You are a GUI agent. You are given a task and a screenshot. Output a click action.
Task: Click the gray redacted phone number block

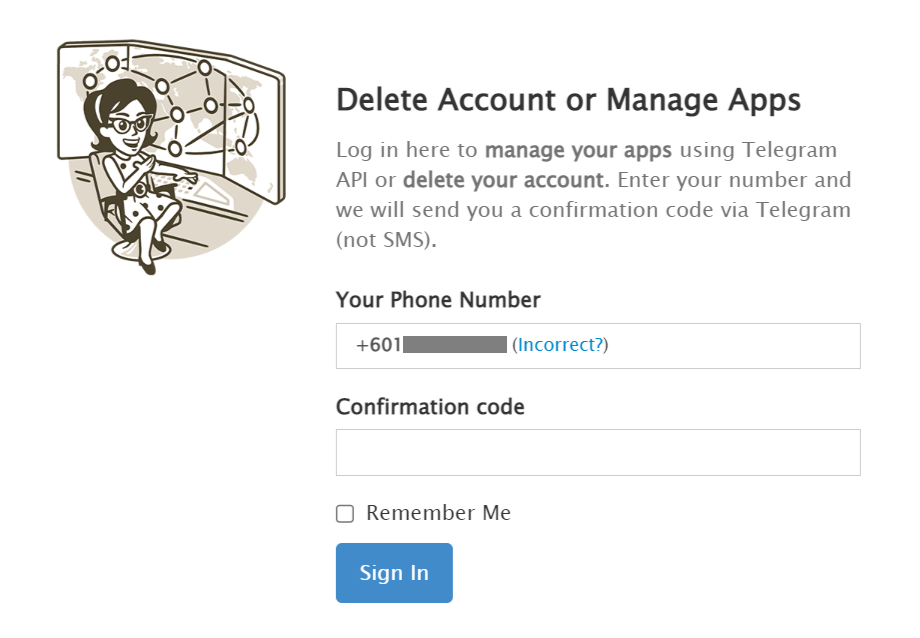454,345
